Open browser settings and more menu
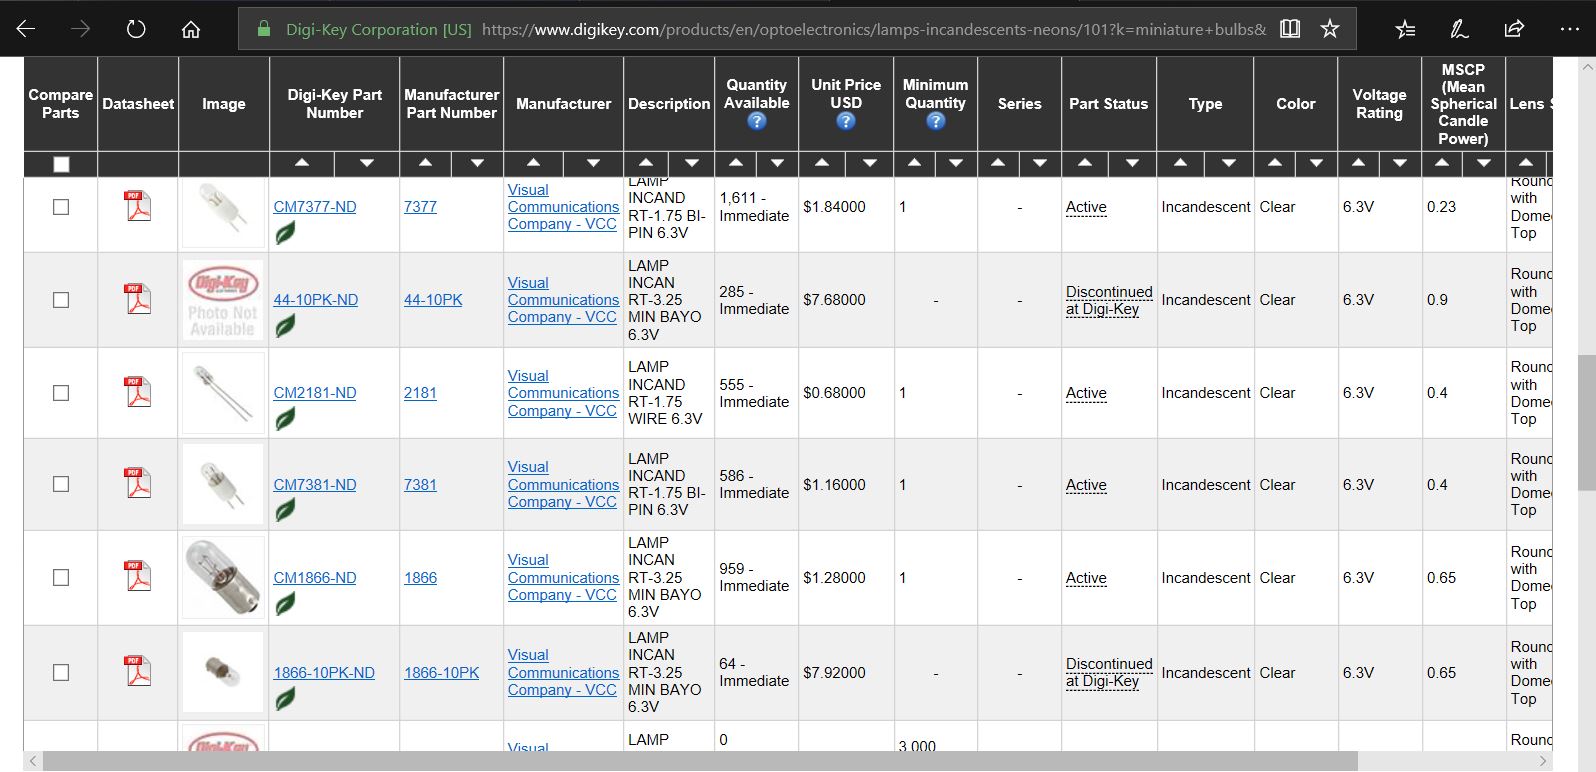Image resolution: width=1596 pixels, height=772 pixels. (1569, 29)
